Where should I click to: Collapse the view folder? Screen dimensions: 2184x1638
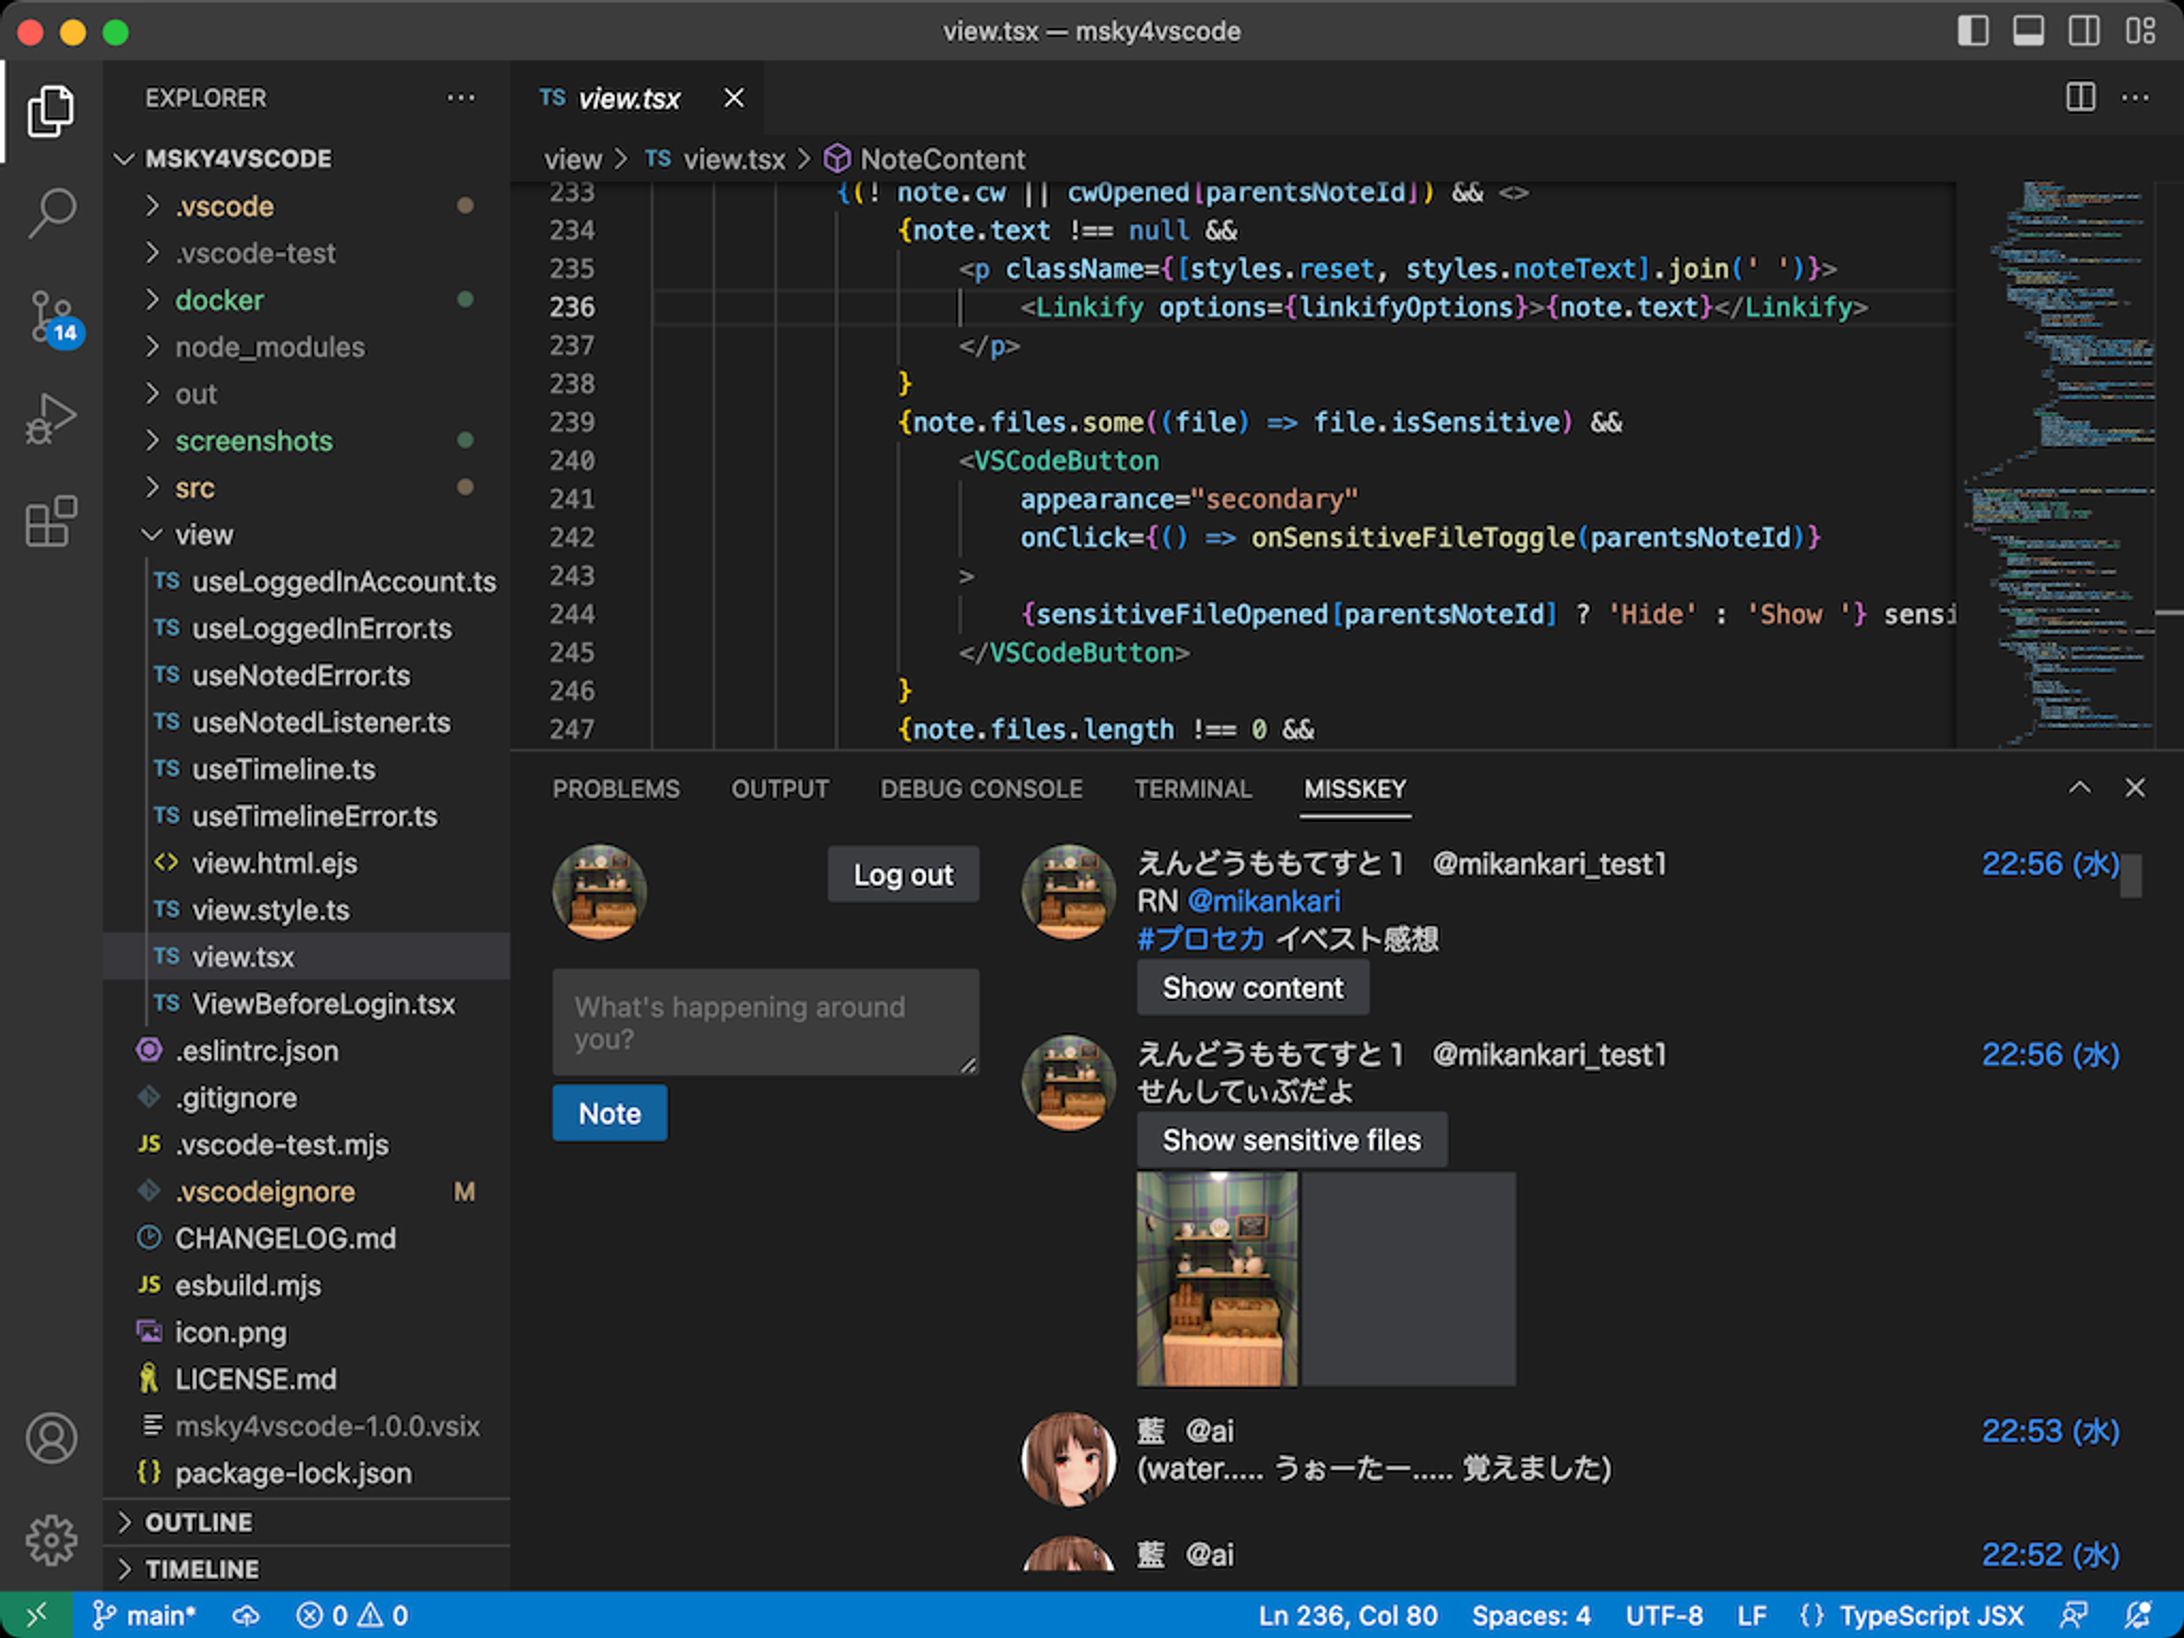coord(203,535)
